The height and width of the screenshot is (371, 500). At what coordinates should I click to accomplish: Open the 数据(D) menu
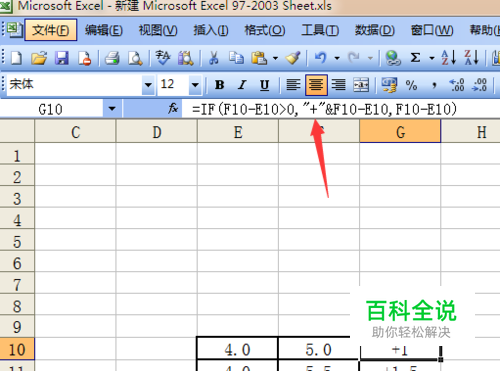pyautogui.click(x=374, y=30)
